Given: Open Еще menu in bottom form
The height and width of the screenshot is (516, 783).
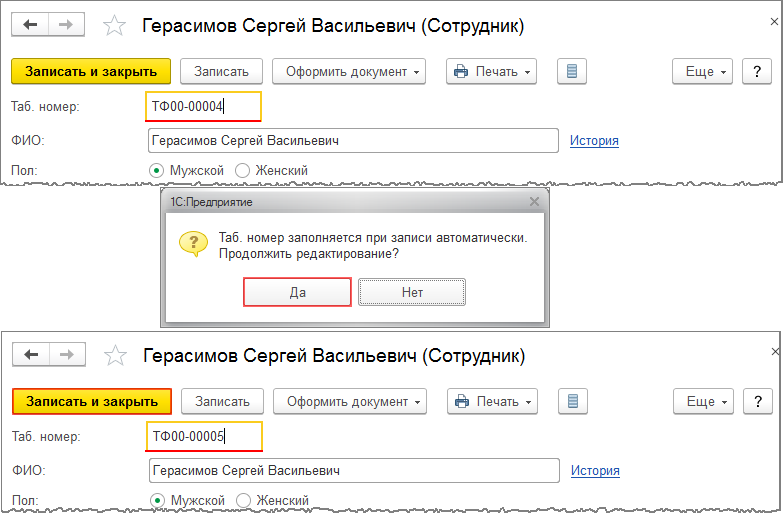Looking at the screenshot, I should pos(703,402).
